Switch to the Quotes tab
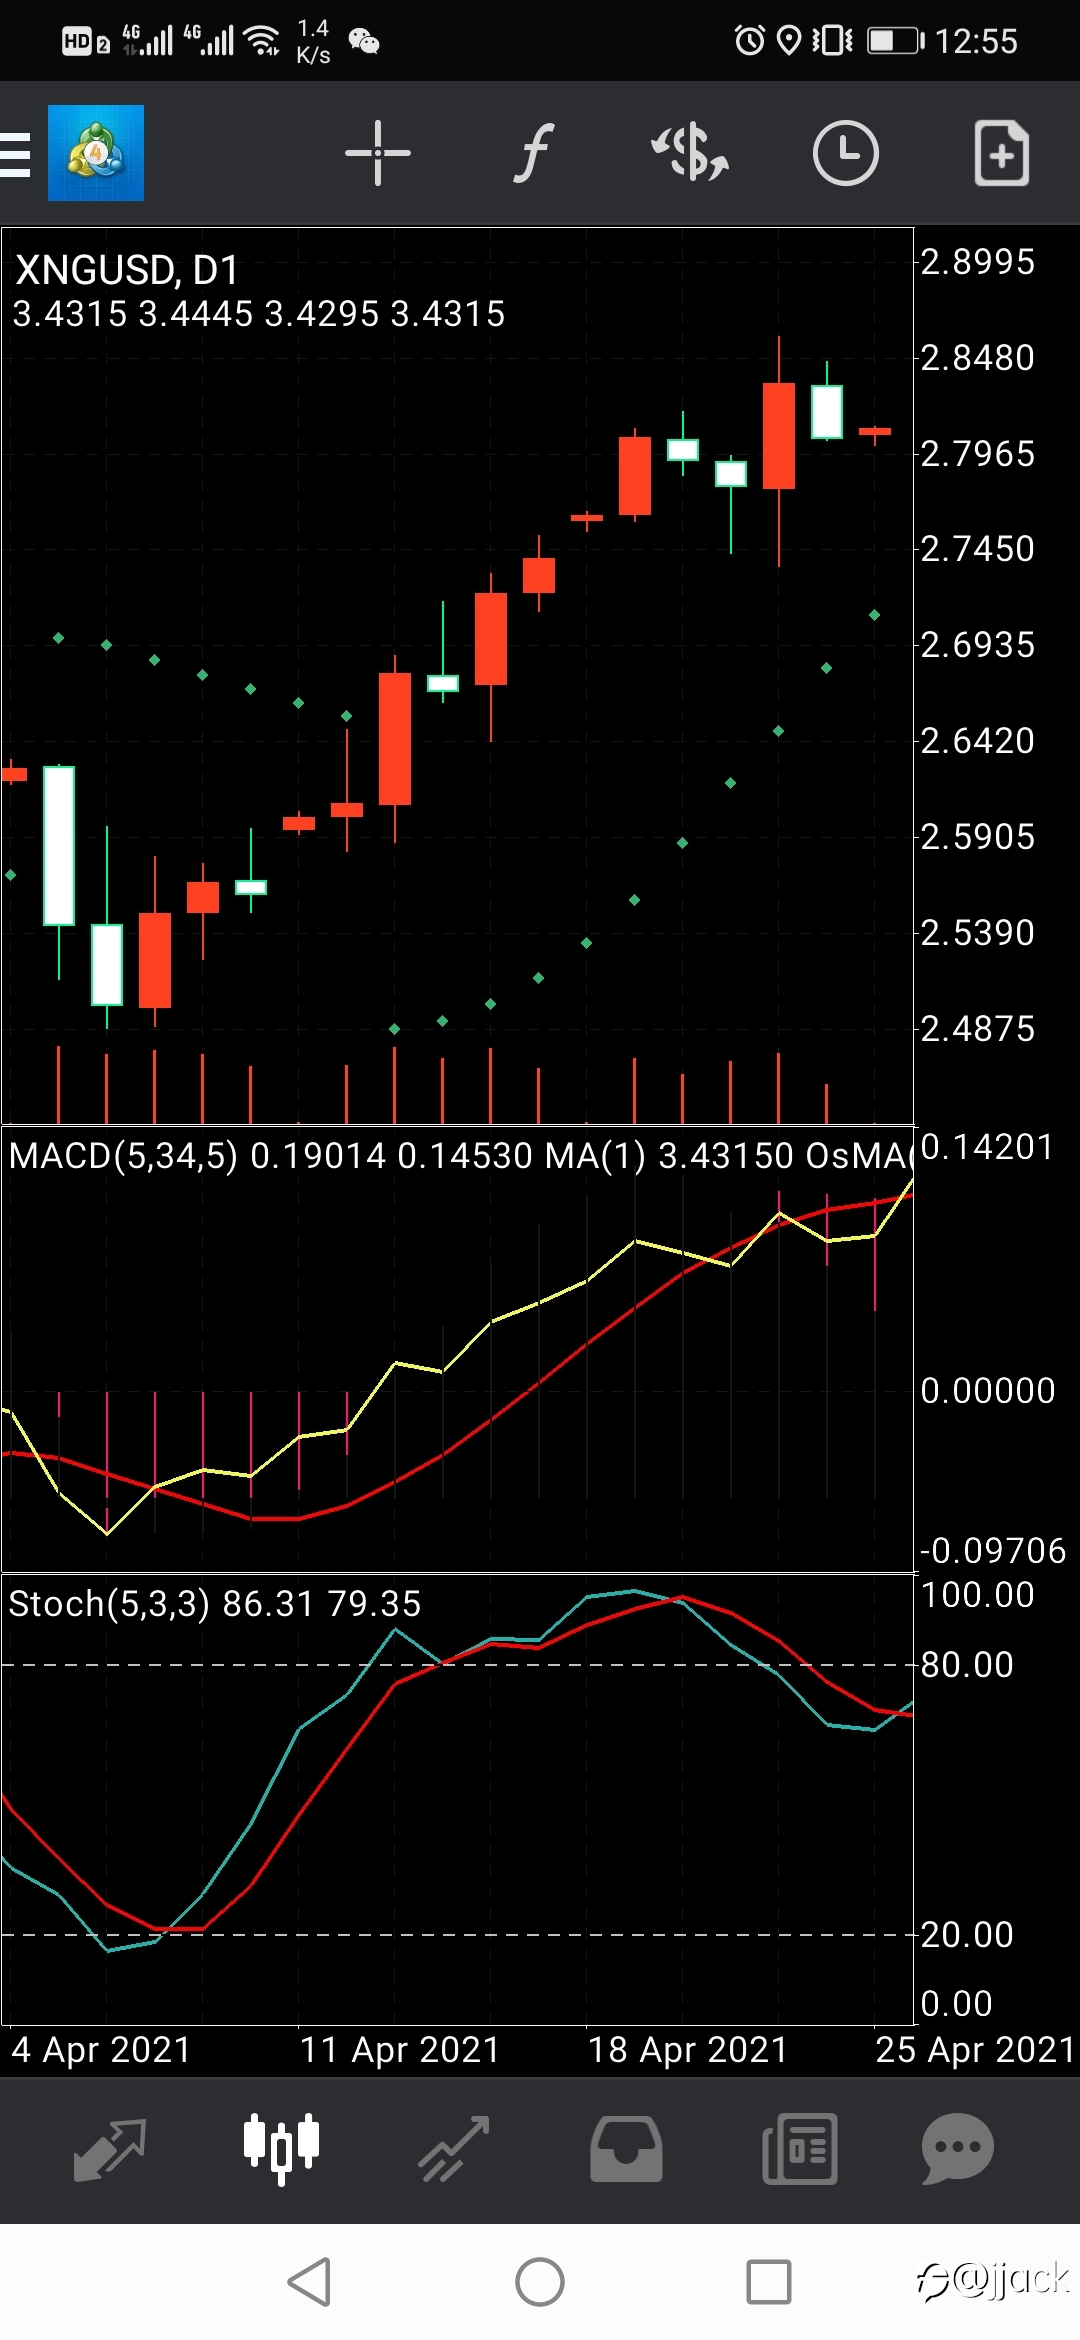The image size is (1080, 2340). pyautogui.click(x=110, y=2149)
